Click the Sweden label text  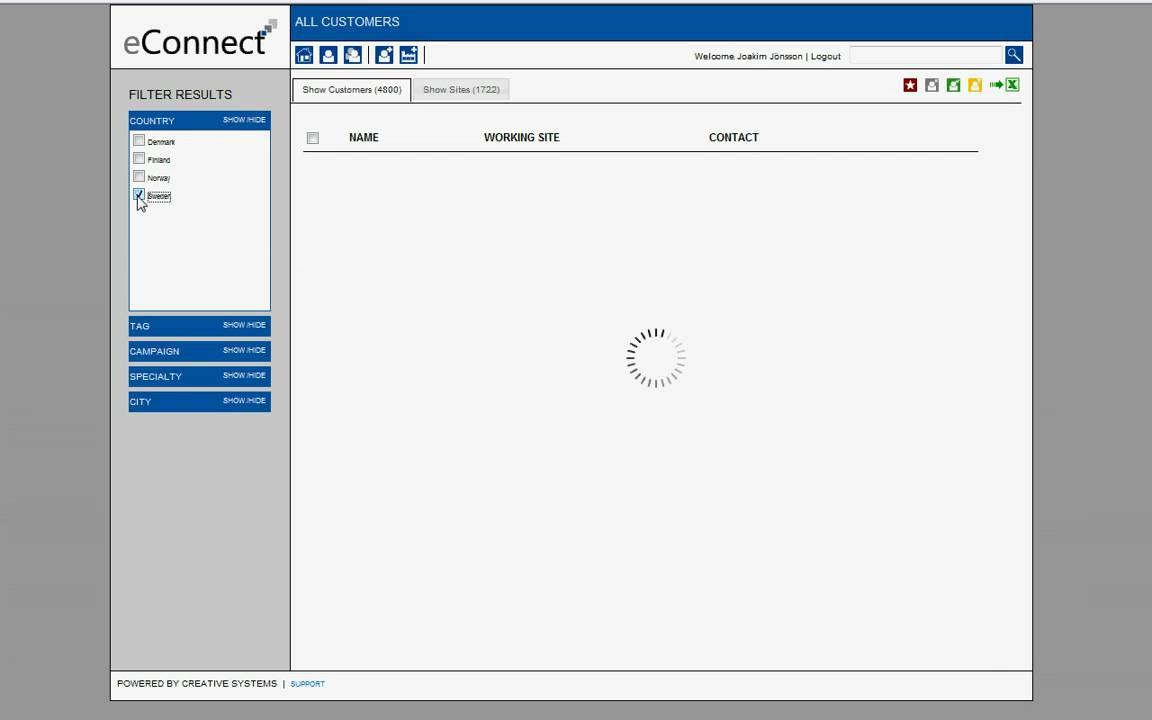(159, 196)
